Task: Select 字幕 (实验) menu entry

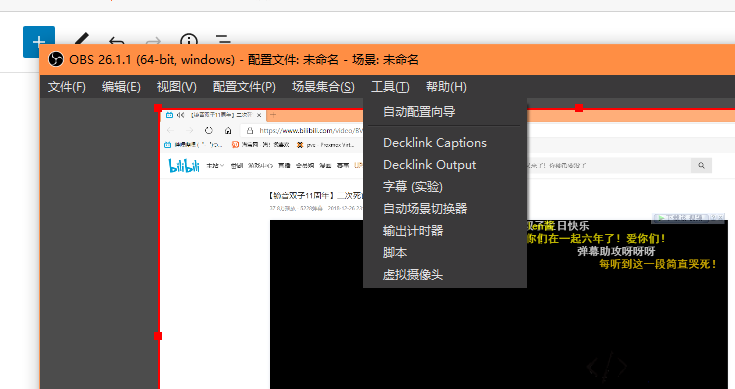Action: point(445,187)
